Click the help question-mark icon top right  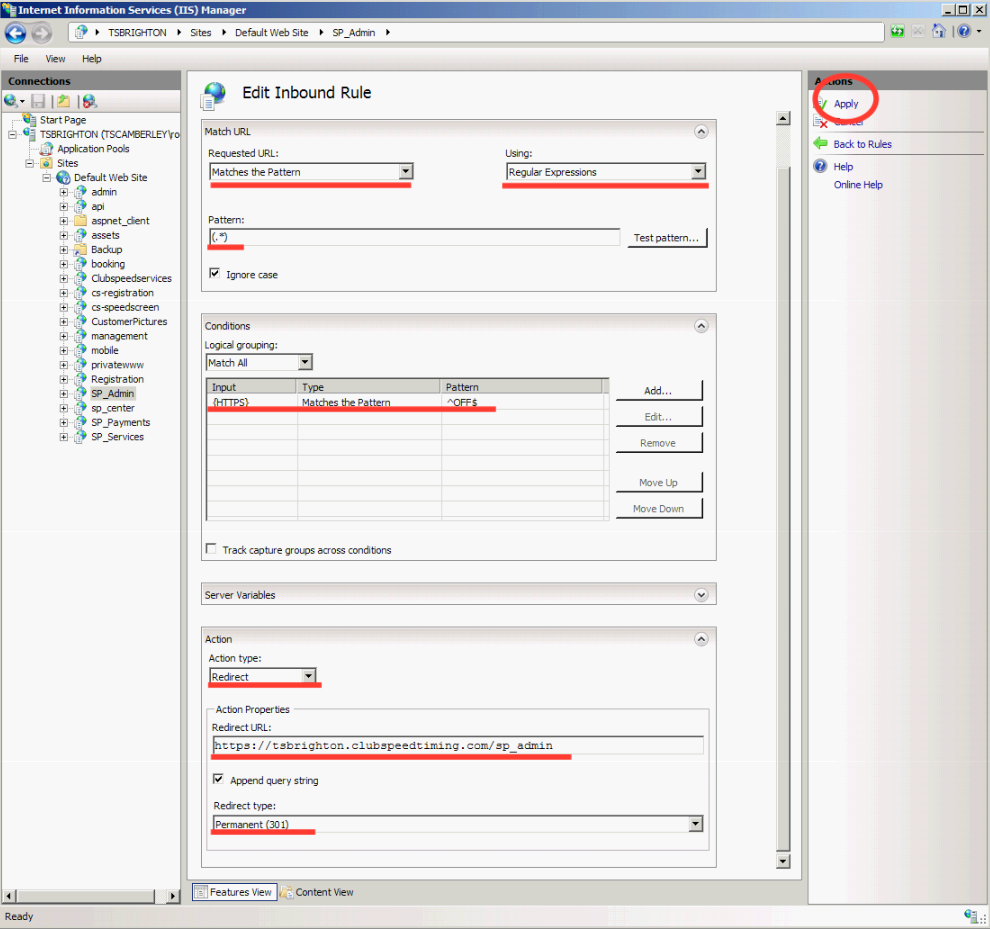click(964, 32)
